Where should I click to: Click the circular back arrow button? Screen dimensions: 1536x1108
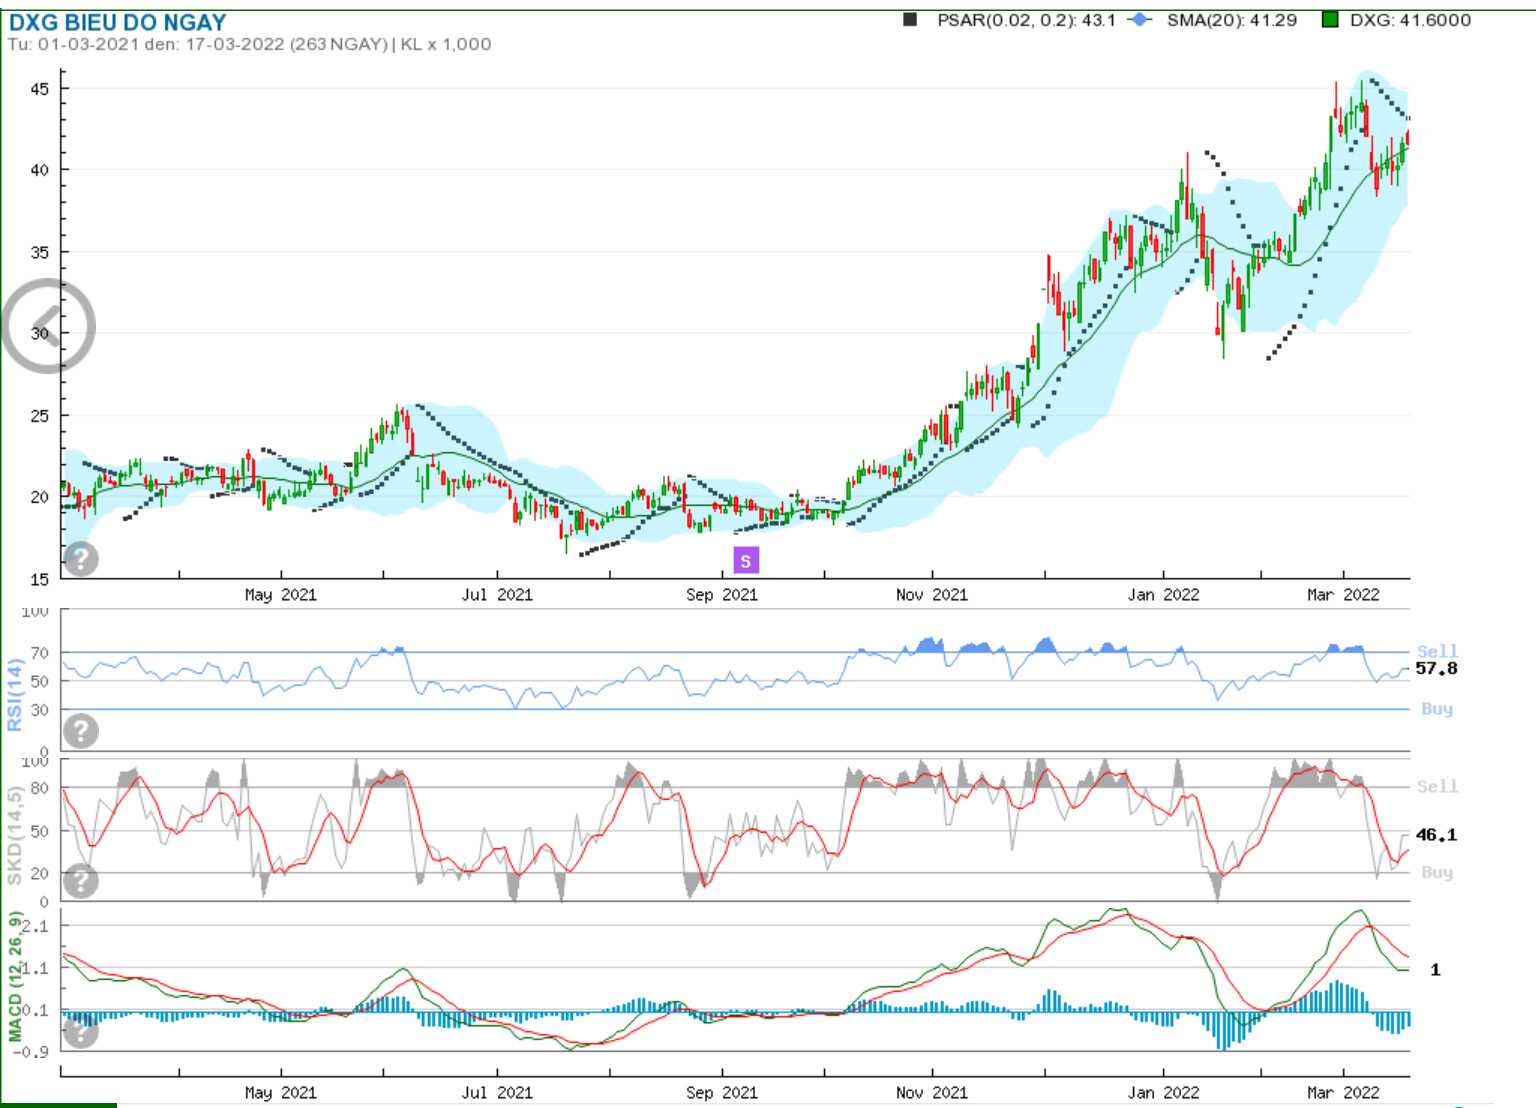pos(48,326)
